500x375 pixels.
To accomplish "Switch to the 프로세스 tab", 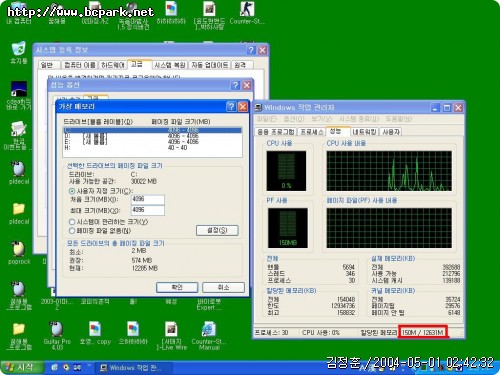I will coord(312,132).
